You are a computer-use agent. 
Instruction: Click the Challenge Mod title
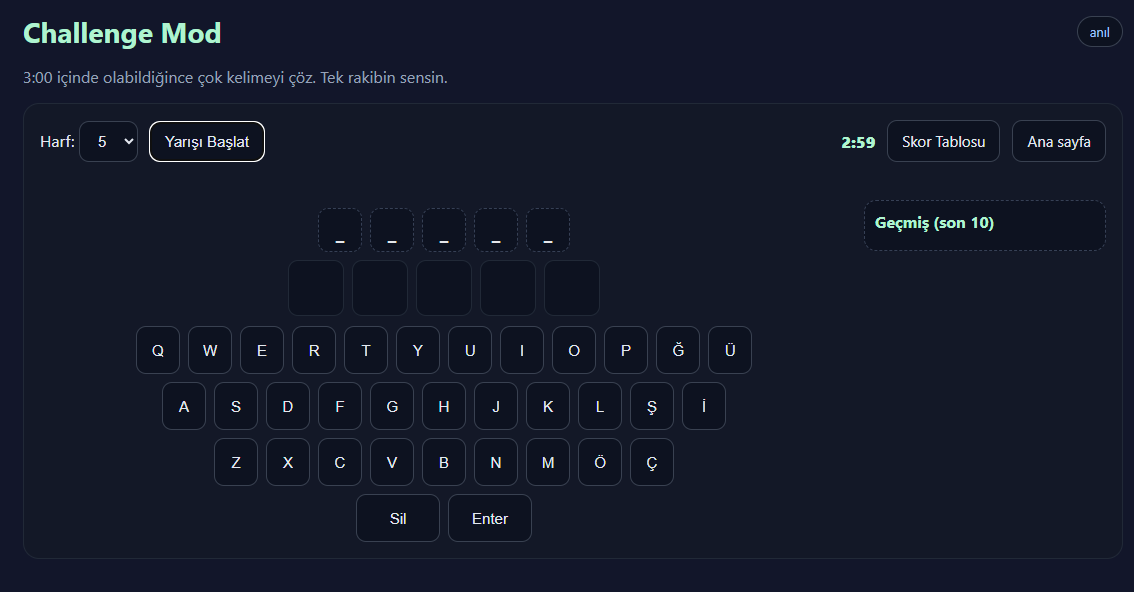122,33
